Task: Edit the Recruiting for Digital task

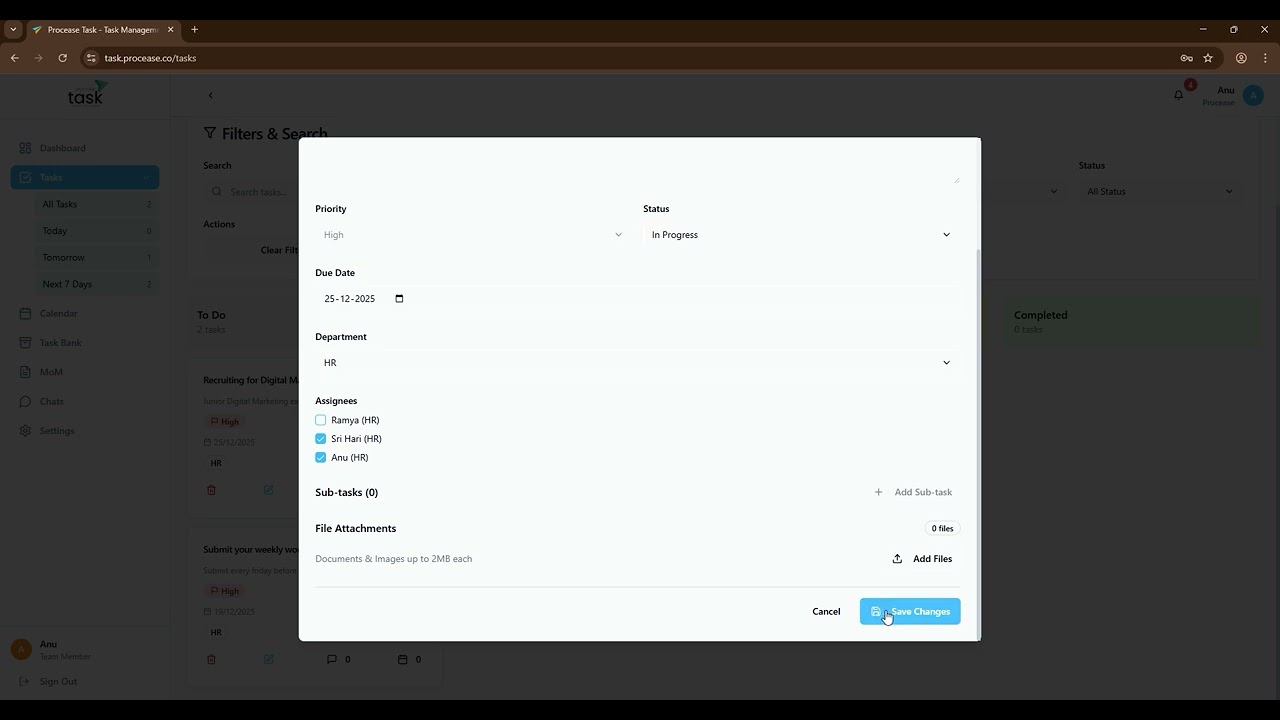Action: 268,490
